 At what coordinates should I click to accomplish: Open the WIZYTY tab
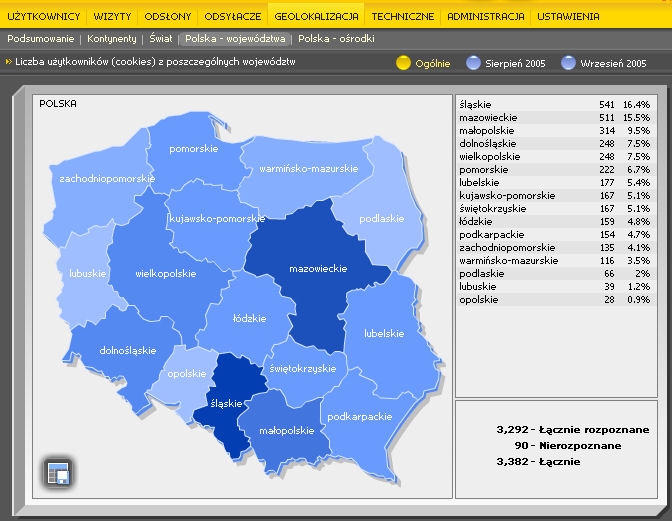[112, 17]
